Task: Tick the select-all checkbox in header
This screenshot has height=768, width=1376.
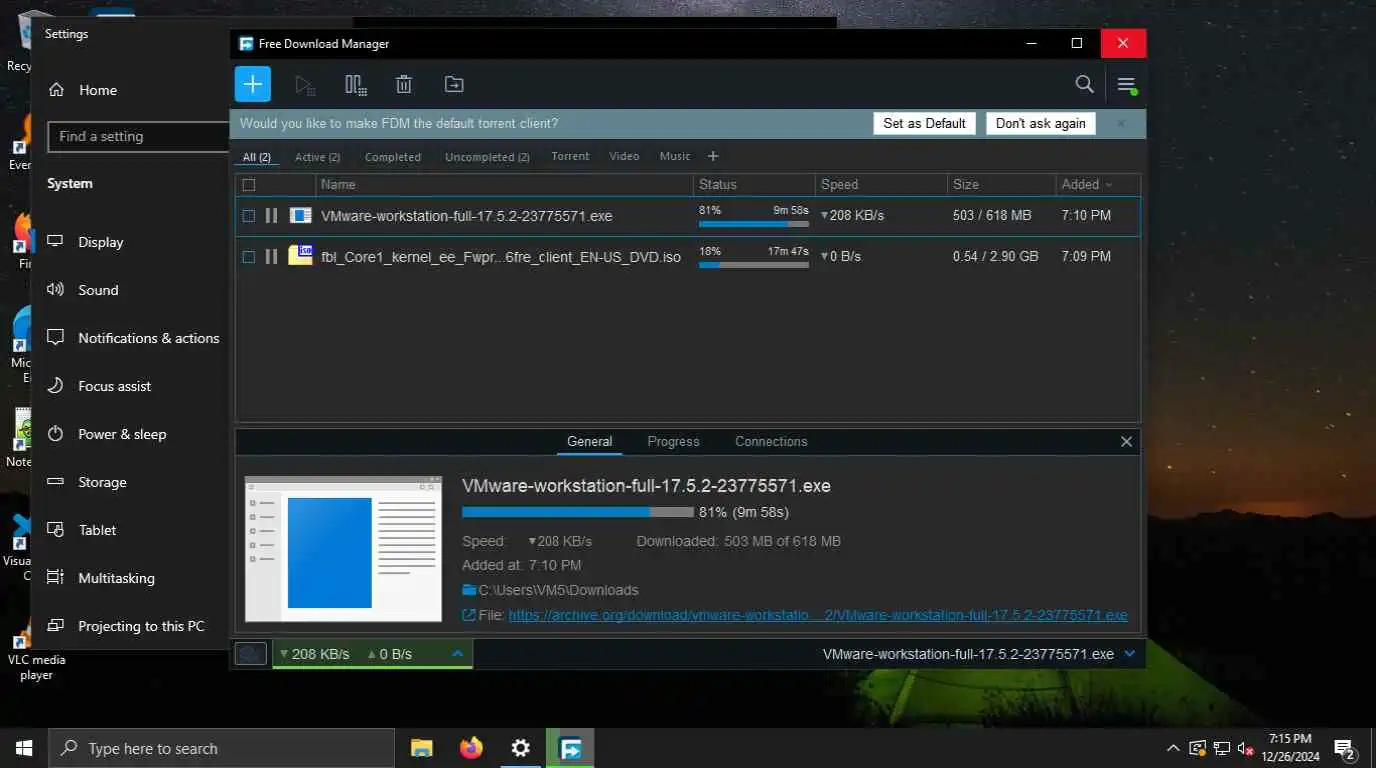Action: point(249,185)
